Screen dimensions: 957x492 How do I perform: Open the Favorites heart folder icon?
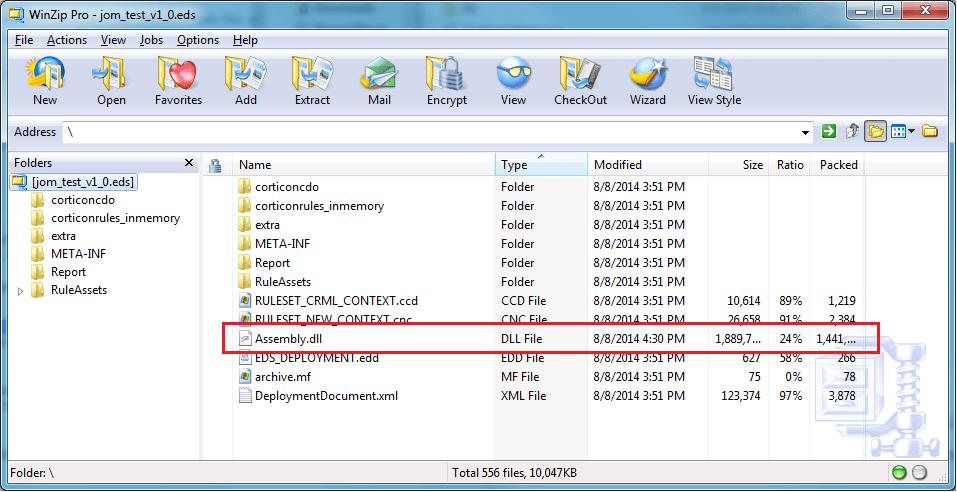point(178,80)
